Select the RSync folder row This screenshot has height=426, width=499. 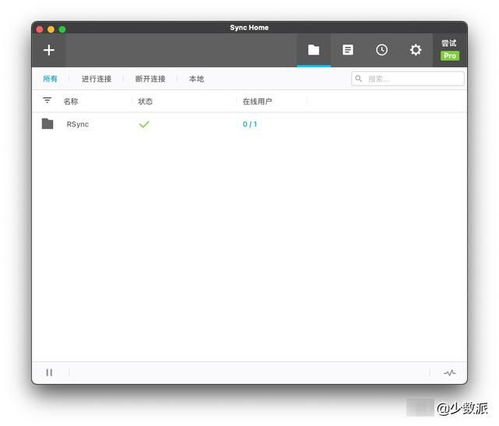click(249, 124)
